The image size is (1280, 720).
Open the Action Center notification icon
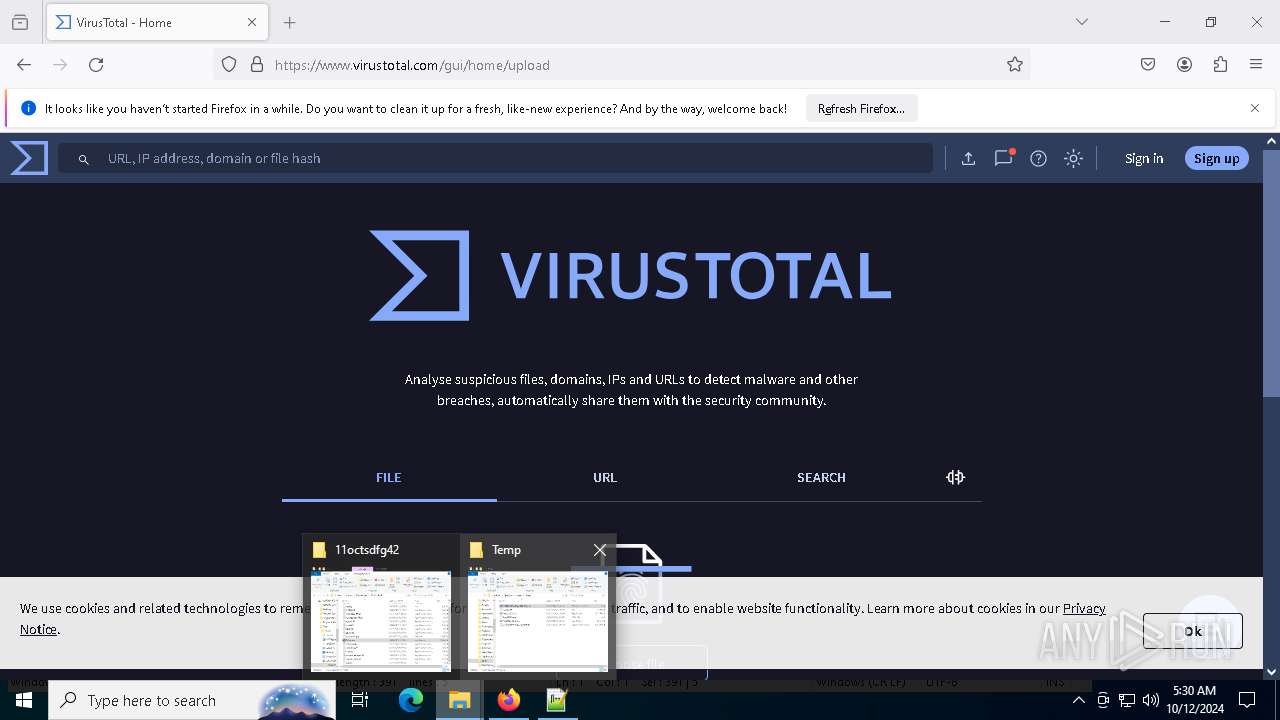[x=1247, y=700]
